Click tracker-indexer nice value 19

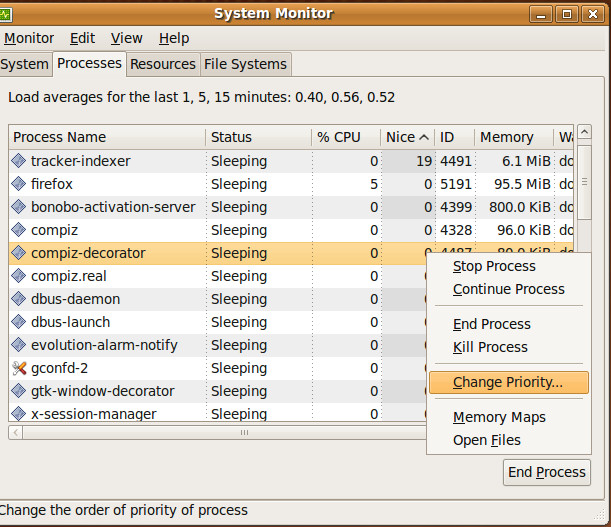424,161
